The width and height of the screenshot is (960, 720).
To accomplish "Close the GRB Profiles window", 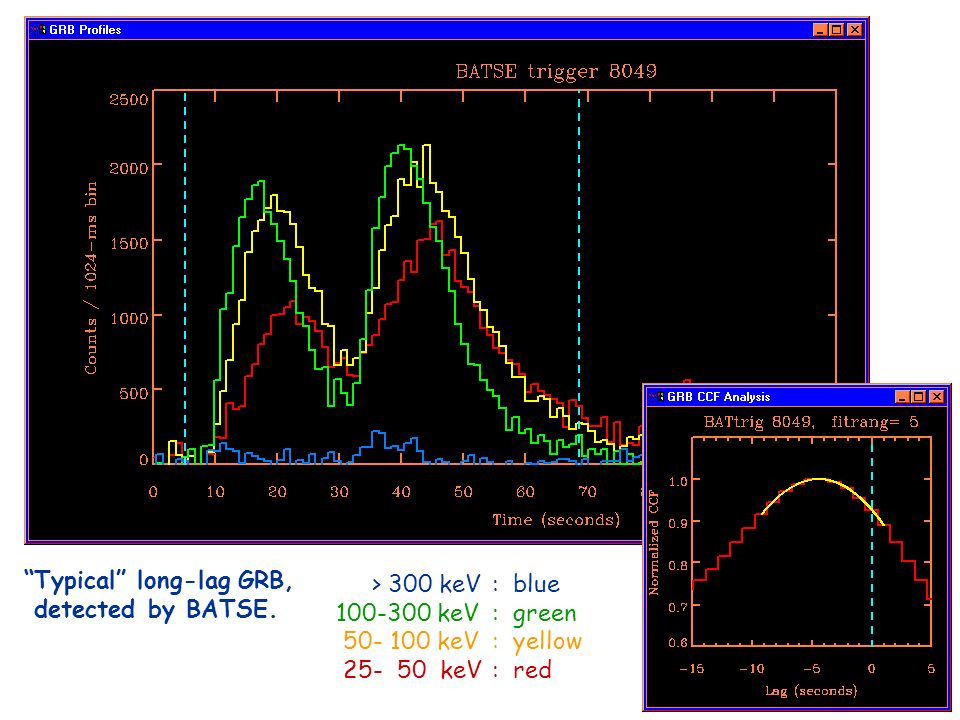I will coord(855,29).
